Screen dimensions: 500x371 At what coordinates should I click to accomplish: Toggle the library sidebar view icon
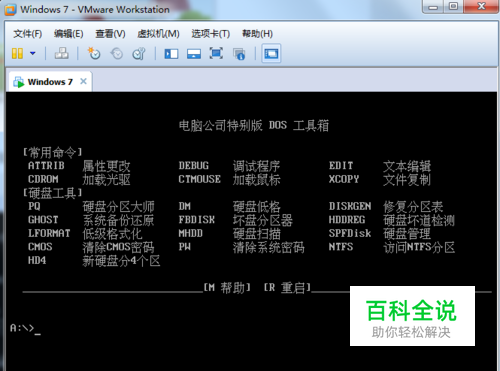click(171, 54)
